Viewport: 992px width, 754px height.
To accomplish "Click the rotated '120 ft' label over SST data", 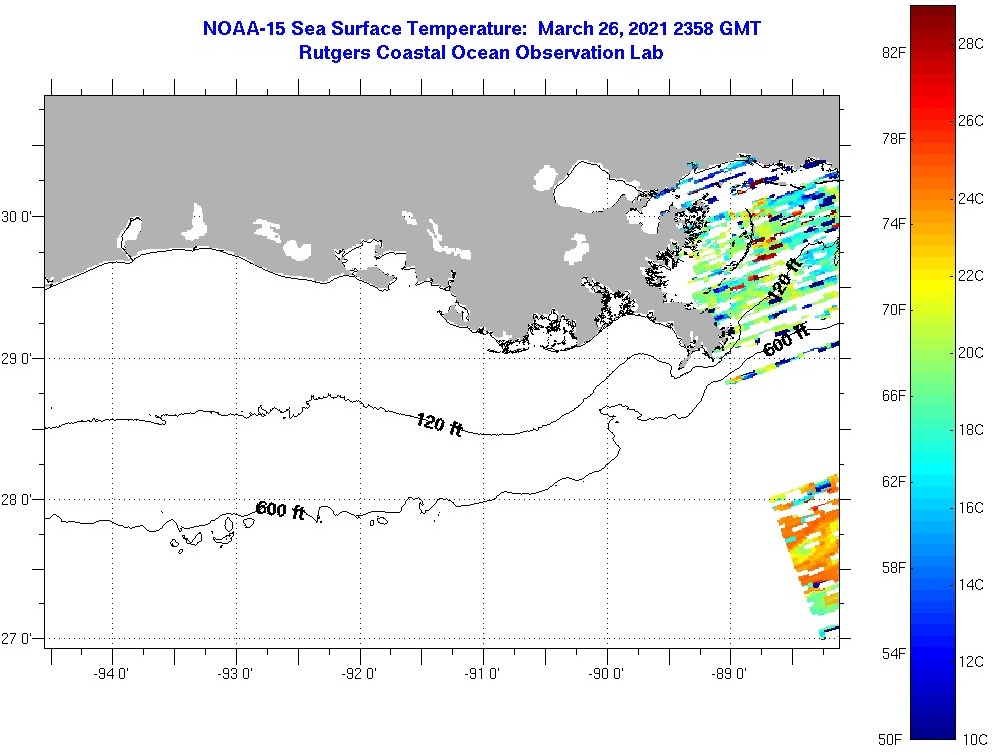I will [784, 280].
